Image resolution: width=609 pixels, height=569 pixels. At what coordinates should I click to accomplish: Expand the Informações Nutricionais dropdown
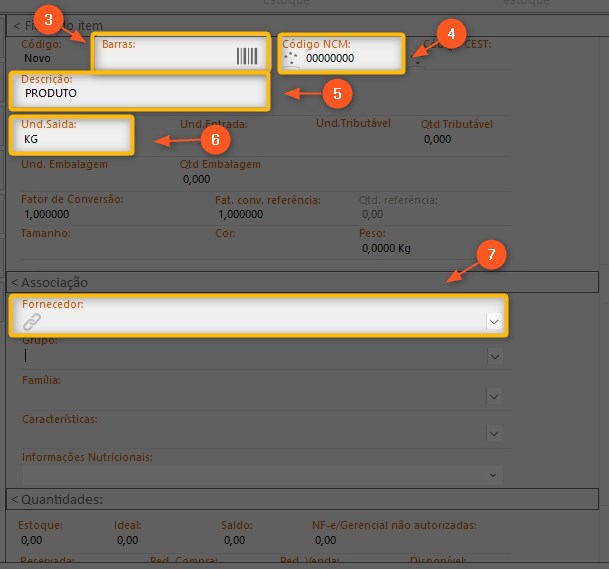(x=494, y=472)
